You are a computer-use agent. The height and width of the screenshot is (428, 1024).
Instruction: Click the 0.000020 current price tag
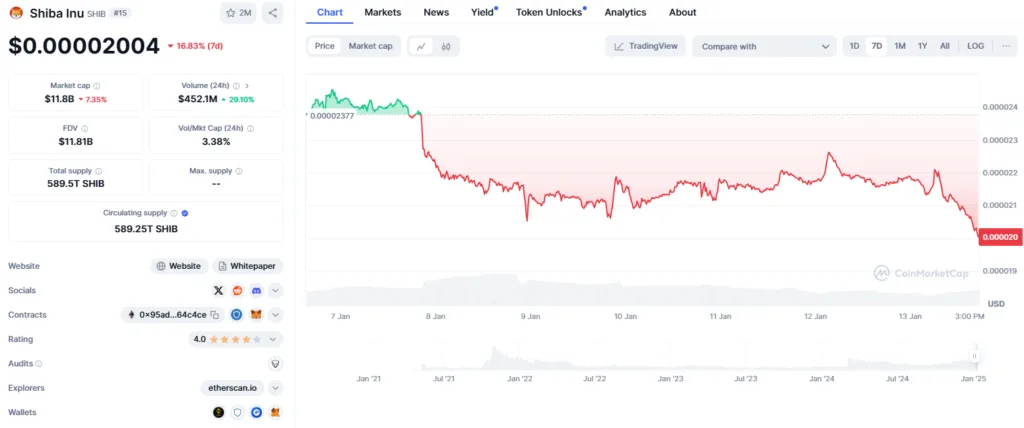[1001, 237]
